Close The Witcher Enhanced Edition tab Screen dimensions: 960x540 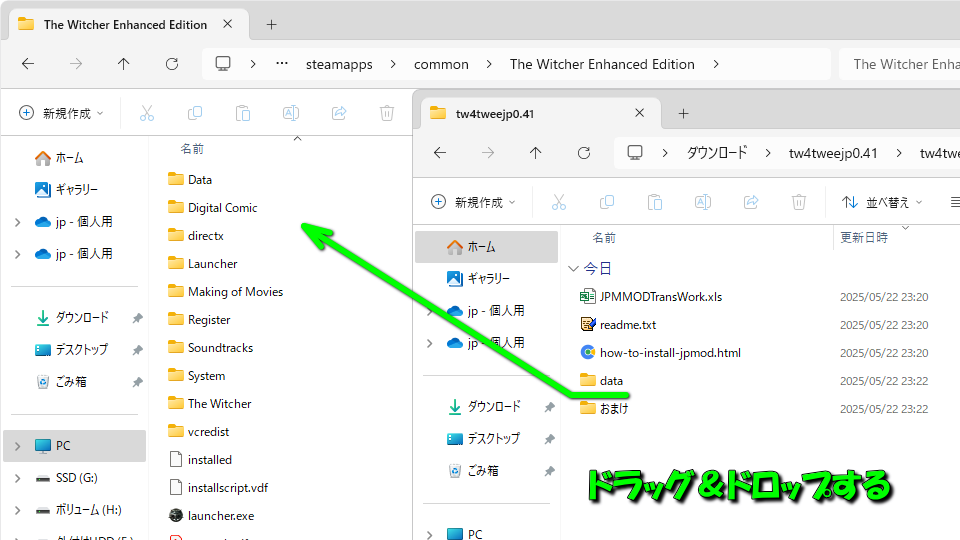coord(227,24)
